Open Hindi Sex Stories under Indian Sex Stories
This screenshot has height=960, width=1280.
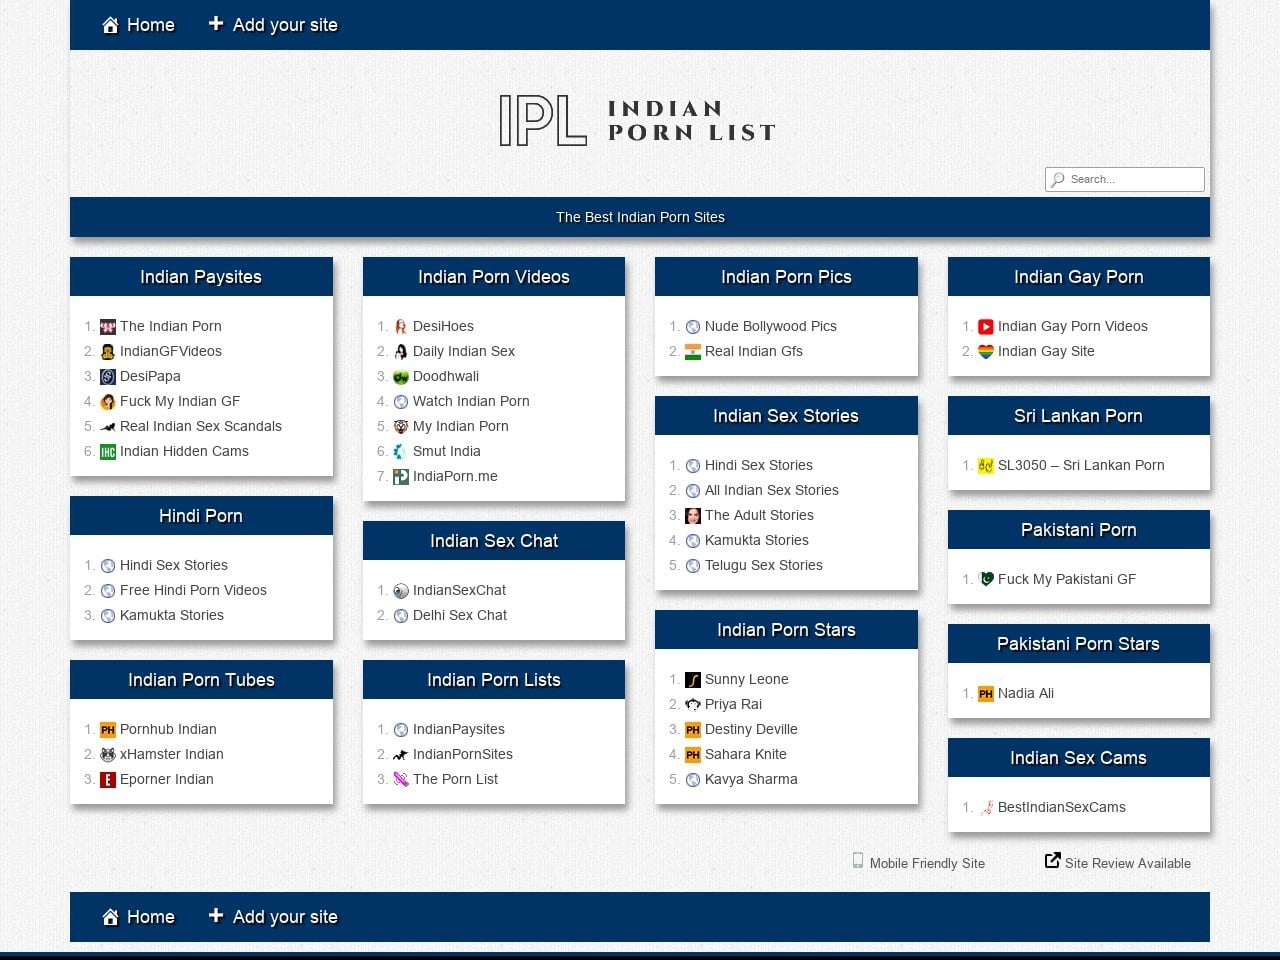(x=759, y=466)
